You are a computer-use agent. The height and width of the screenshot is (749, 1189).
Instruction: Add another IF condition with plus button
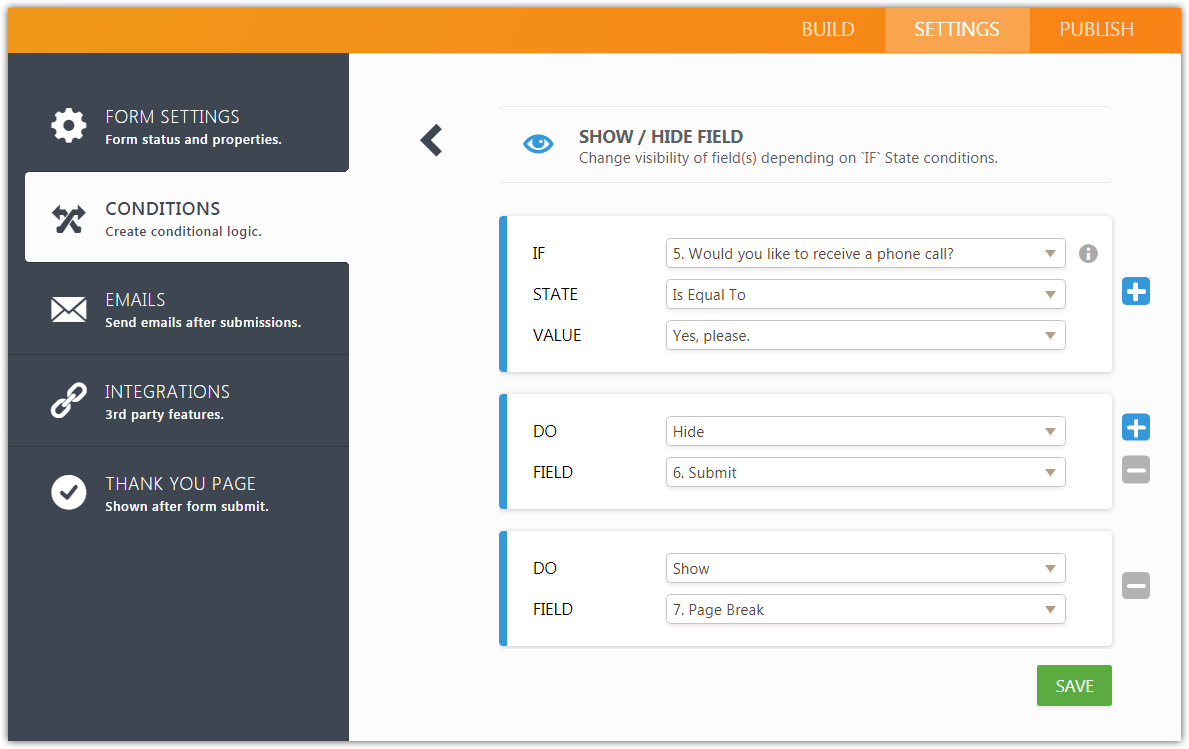1135,292
